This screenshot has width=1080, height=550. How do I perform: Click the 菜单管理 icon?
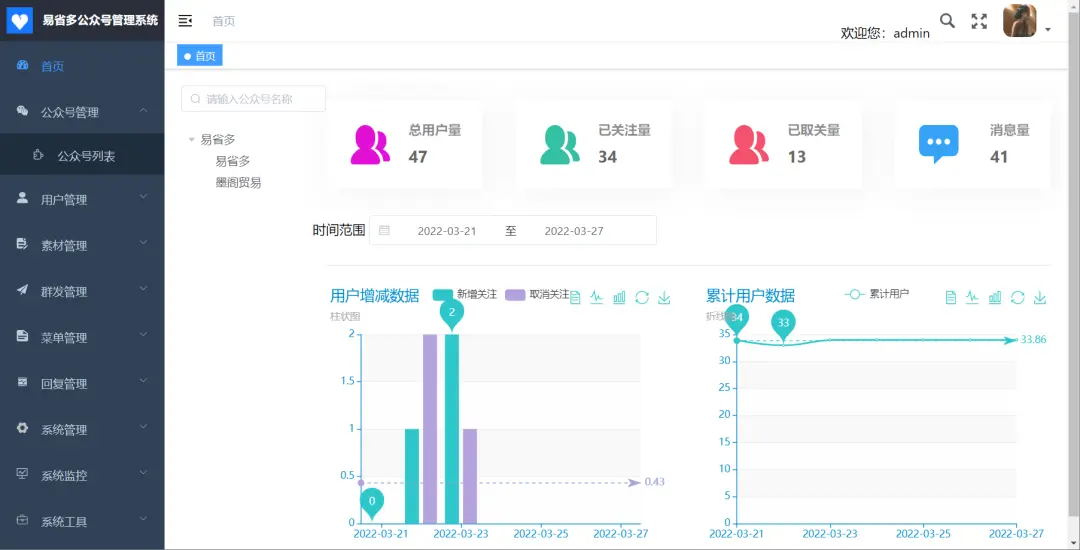click(22, 337)
